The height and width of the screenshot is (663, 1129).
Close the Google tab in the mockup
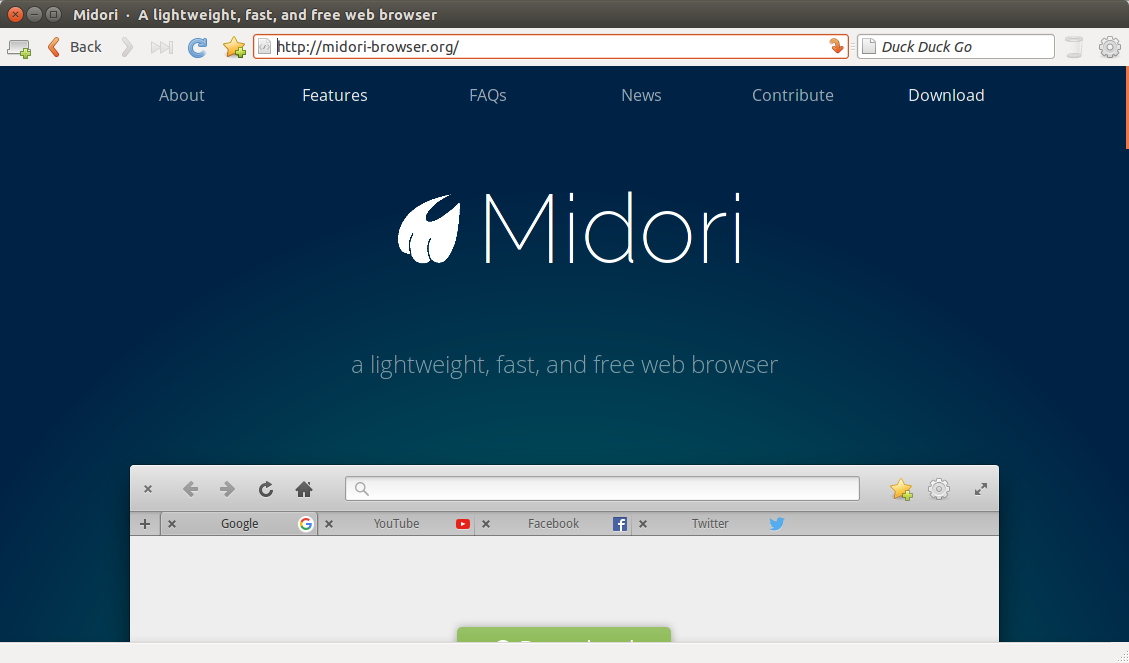point(172,524)
